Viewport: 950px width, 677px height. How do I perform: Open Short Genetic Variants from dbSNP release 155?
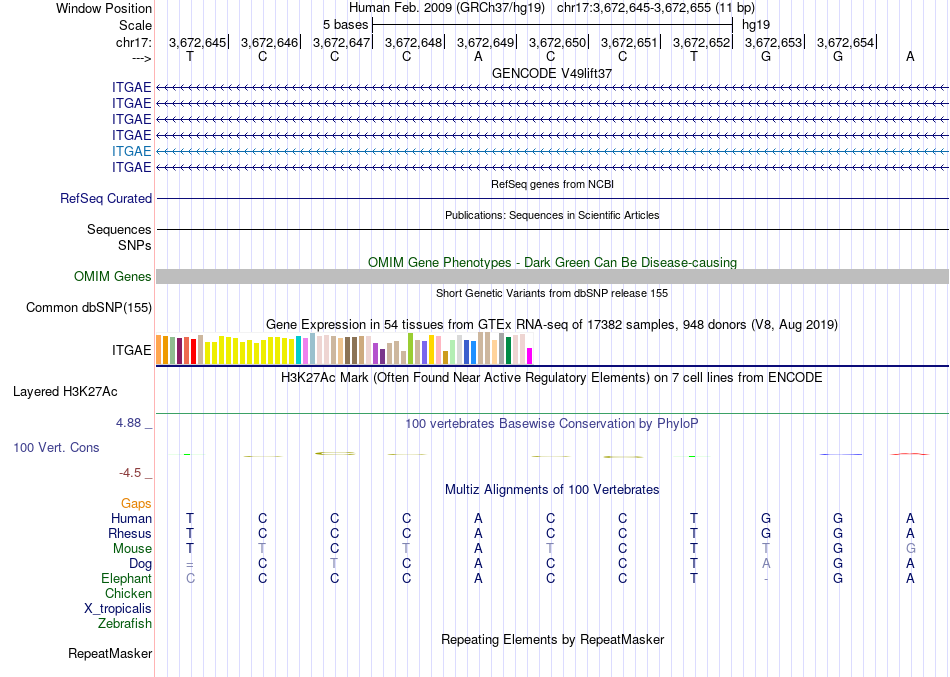point(552,293)
